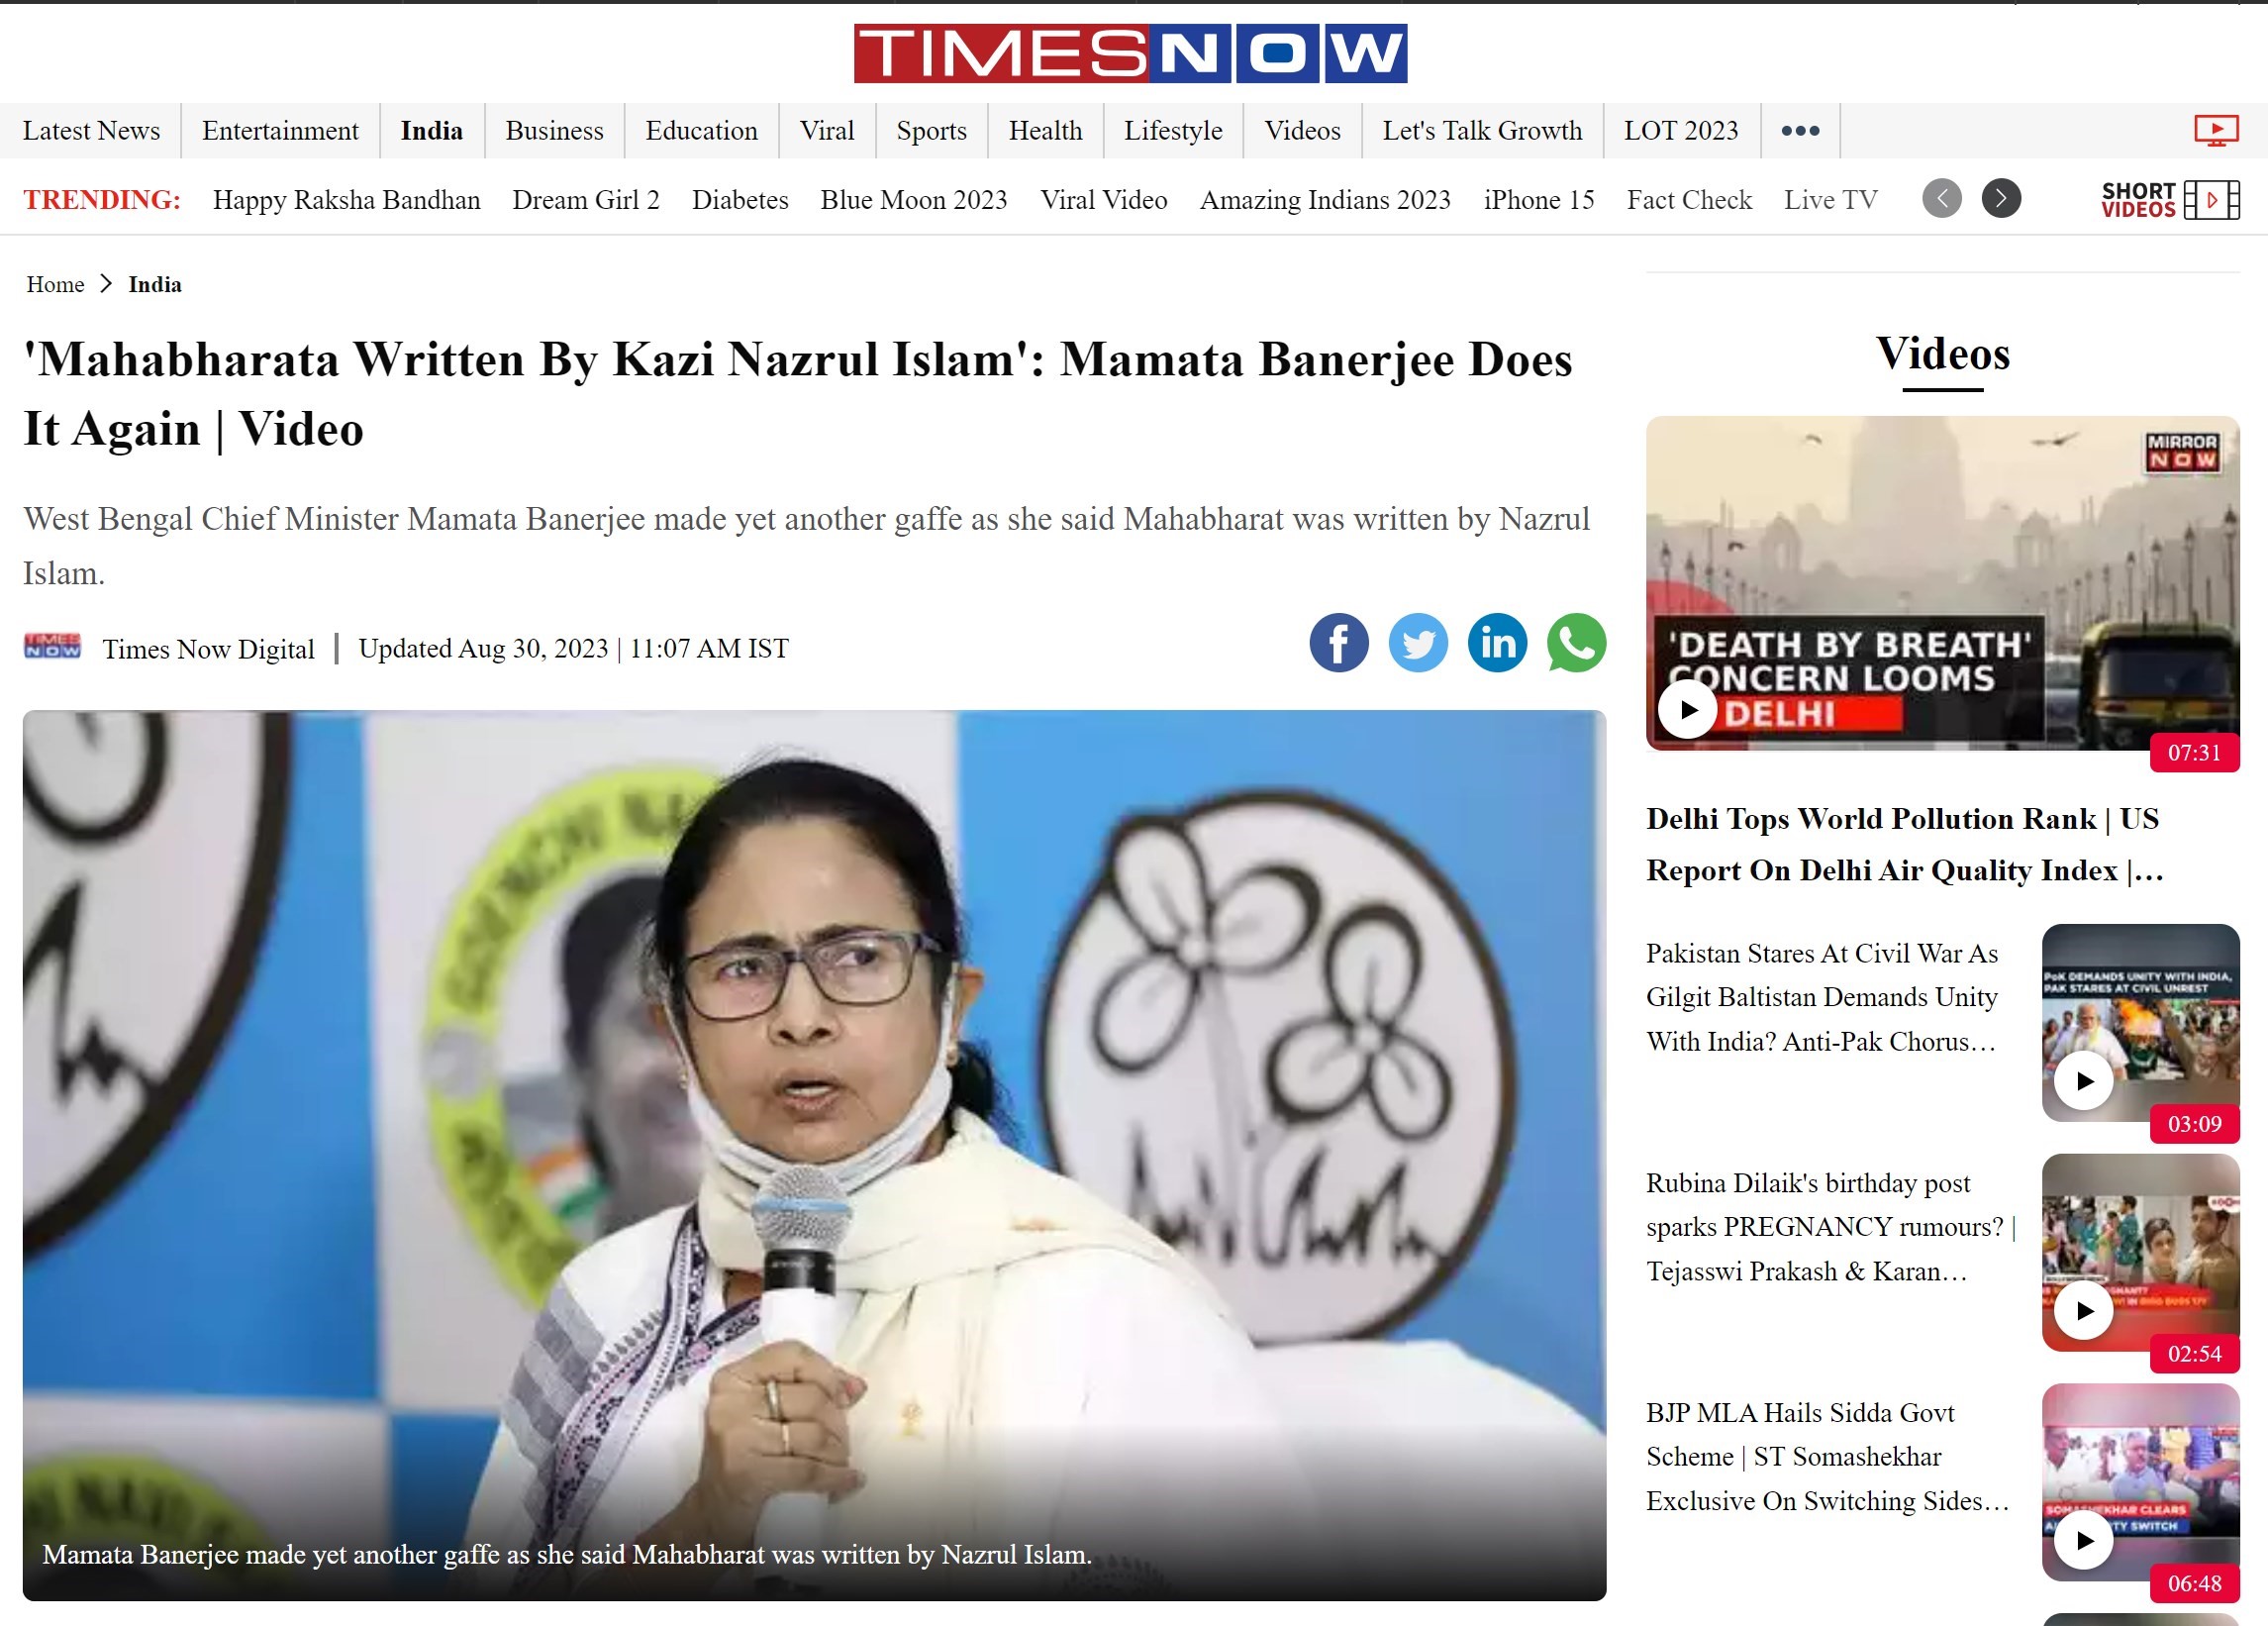Open Short Videos icon

pyautogui.click(x=2169, y=199)
